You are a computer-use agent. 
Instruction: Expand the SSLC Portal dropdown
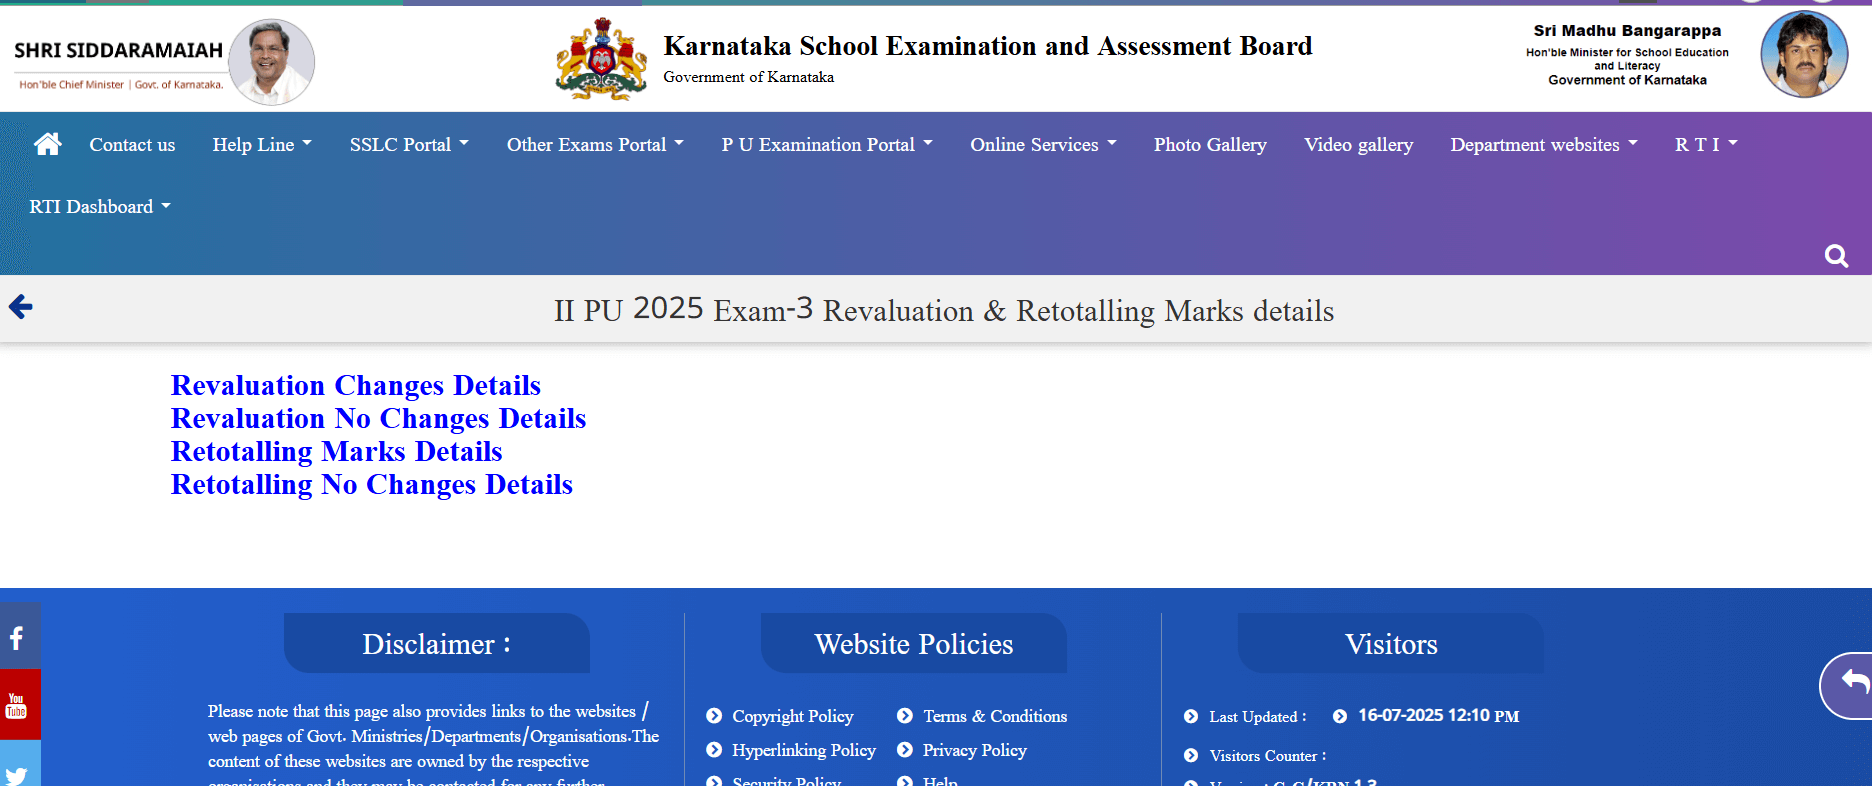pyautogui.click(x=409, y=144)
